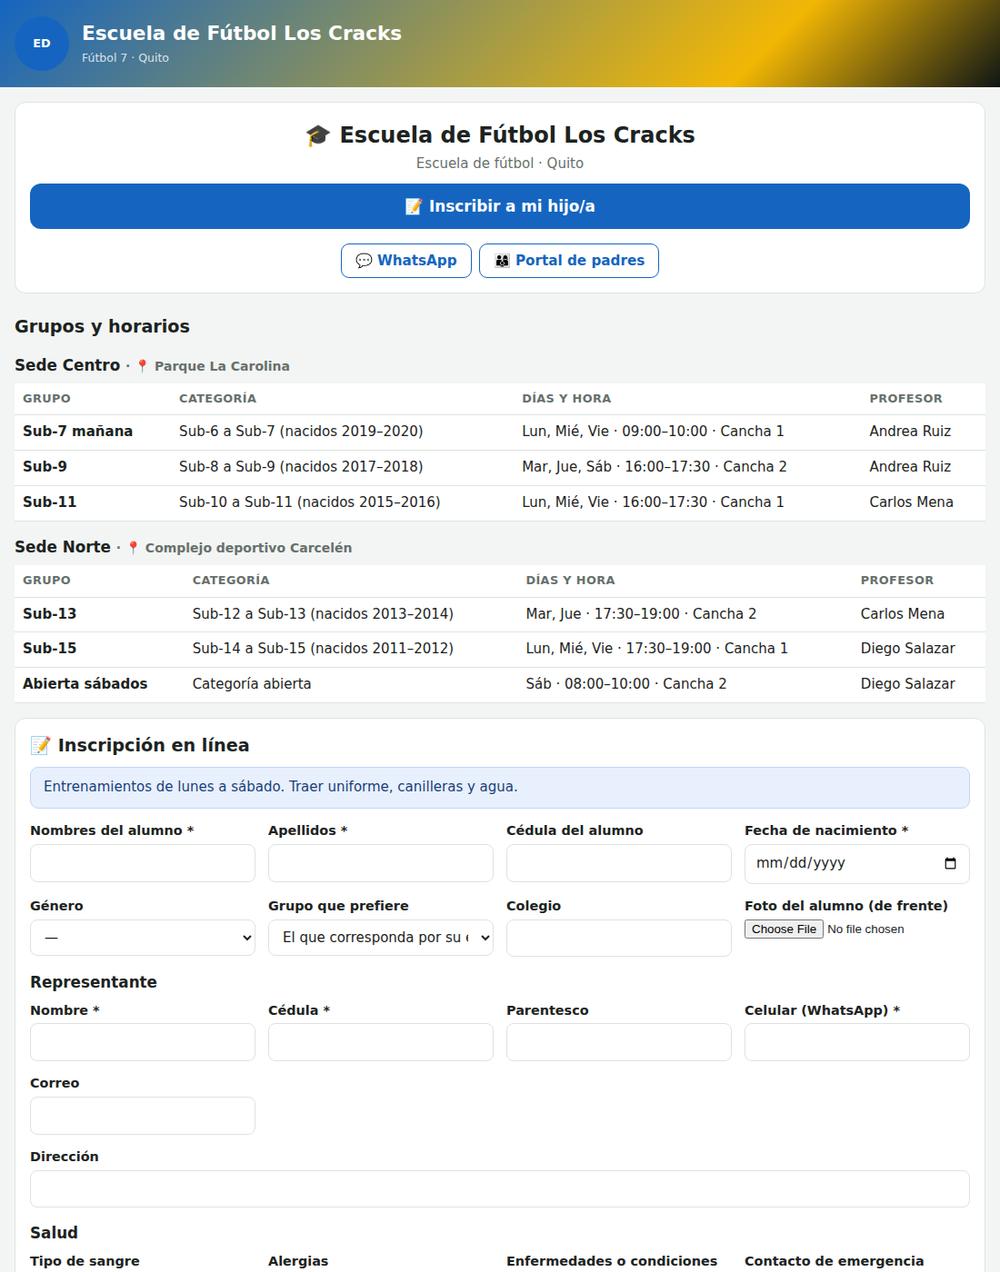Click the Grupos y horarios heading
Image resolution: width=1000 pixels, height=1272 pixels.
tap(102, 326)
